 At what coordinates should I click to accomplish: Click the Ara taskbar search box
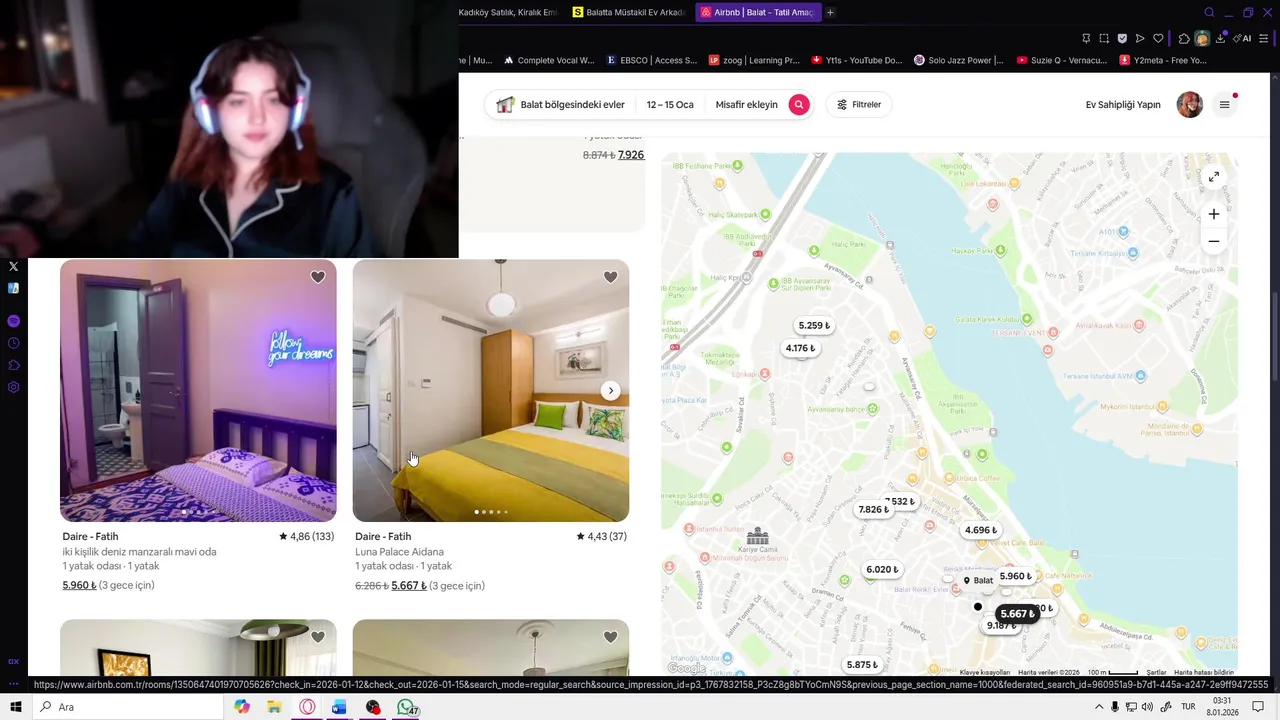(x=127, y=707)
